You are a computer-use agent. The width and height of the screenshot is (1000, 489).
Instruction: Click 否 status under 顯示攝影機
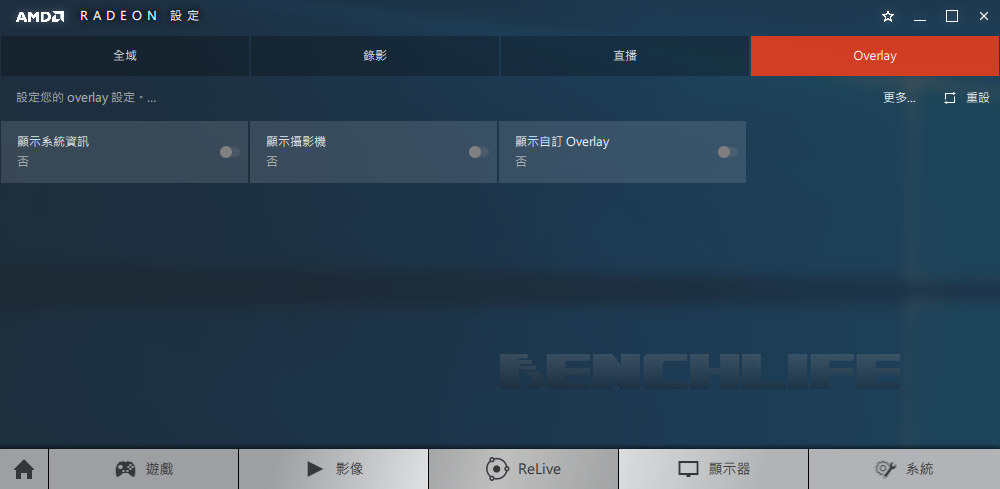[x=272, y=162]
